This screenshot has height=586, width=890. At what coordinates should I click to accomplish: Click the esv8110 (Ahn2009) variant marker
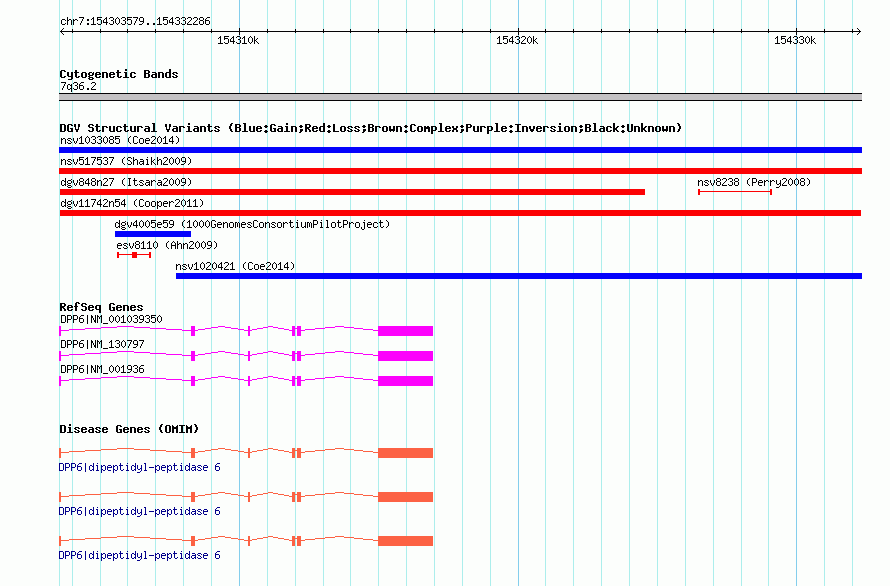point(134,255)
